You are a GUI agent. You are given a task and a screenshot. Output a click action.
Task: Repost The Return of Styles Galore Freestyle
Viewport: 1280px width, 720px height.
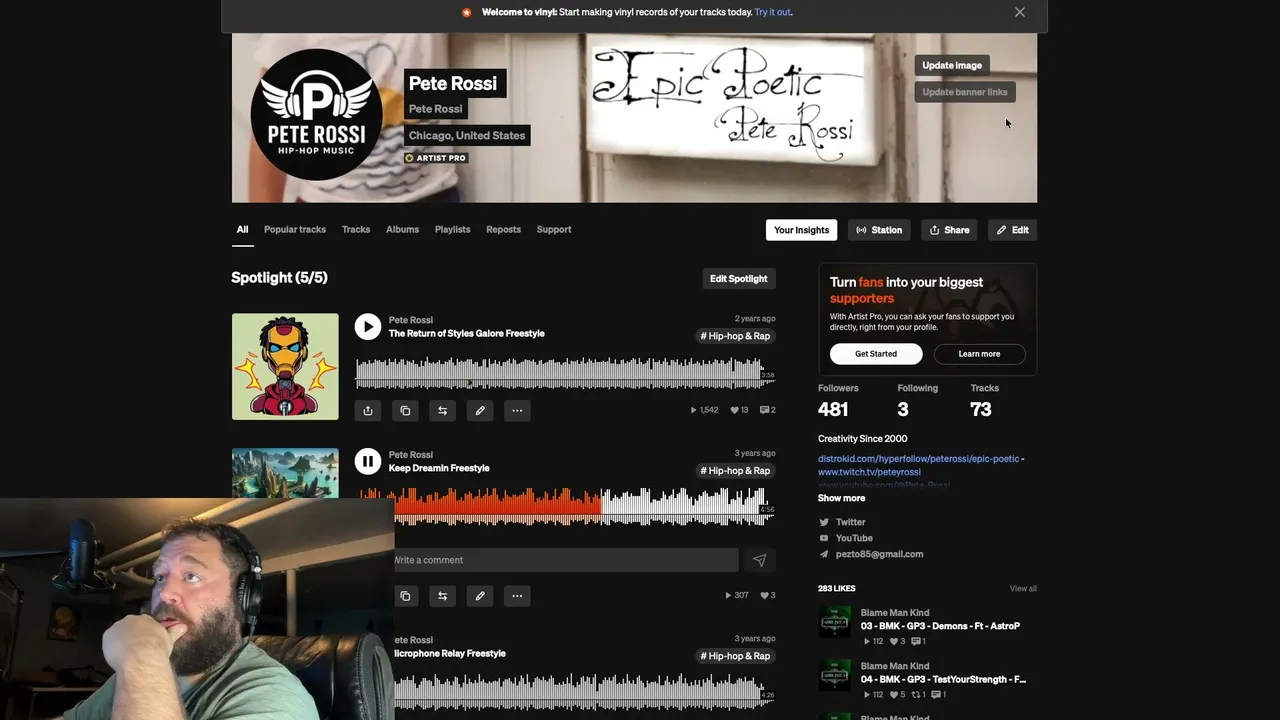coord(442,410)
